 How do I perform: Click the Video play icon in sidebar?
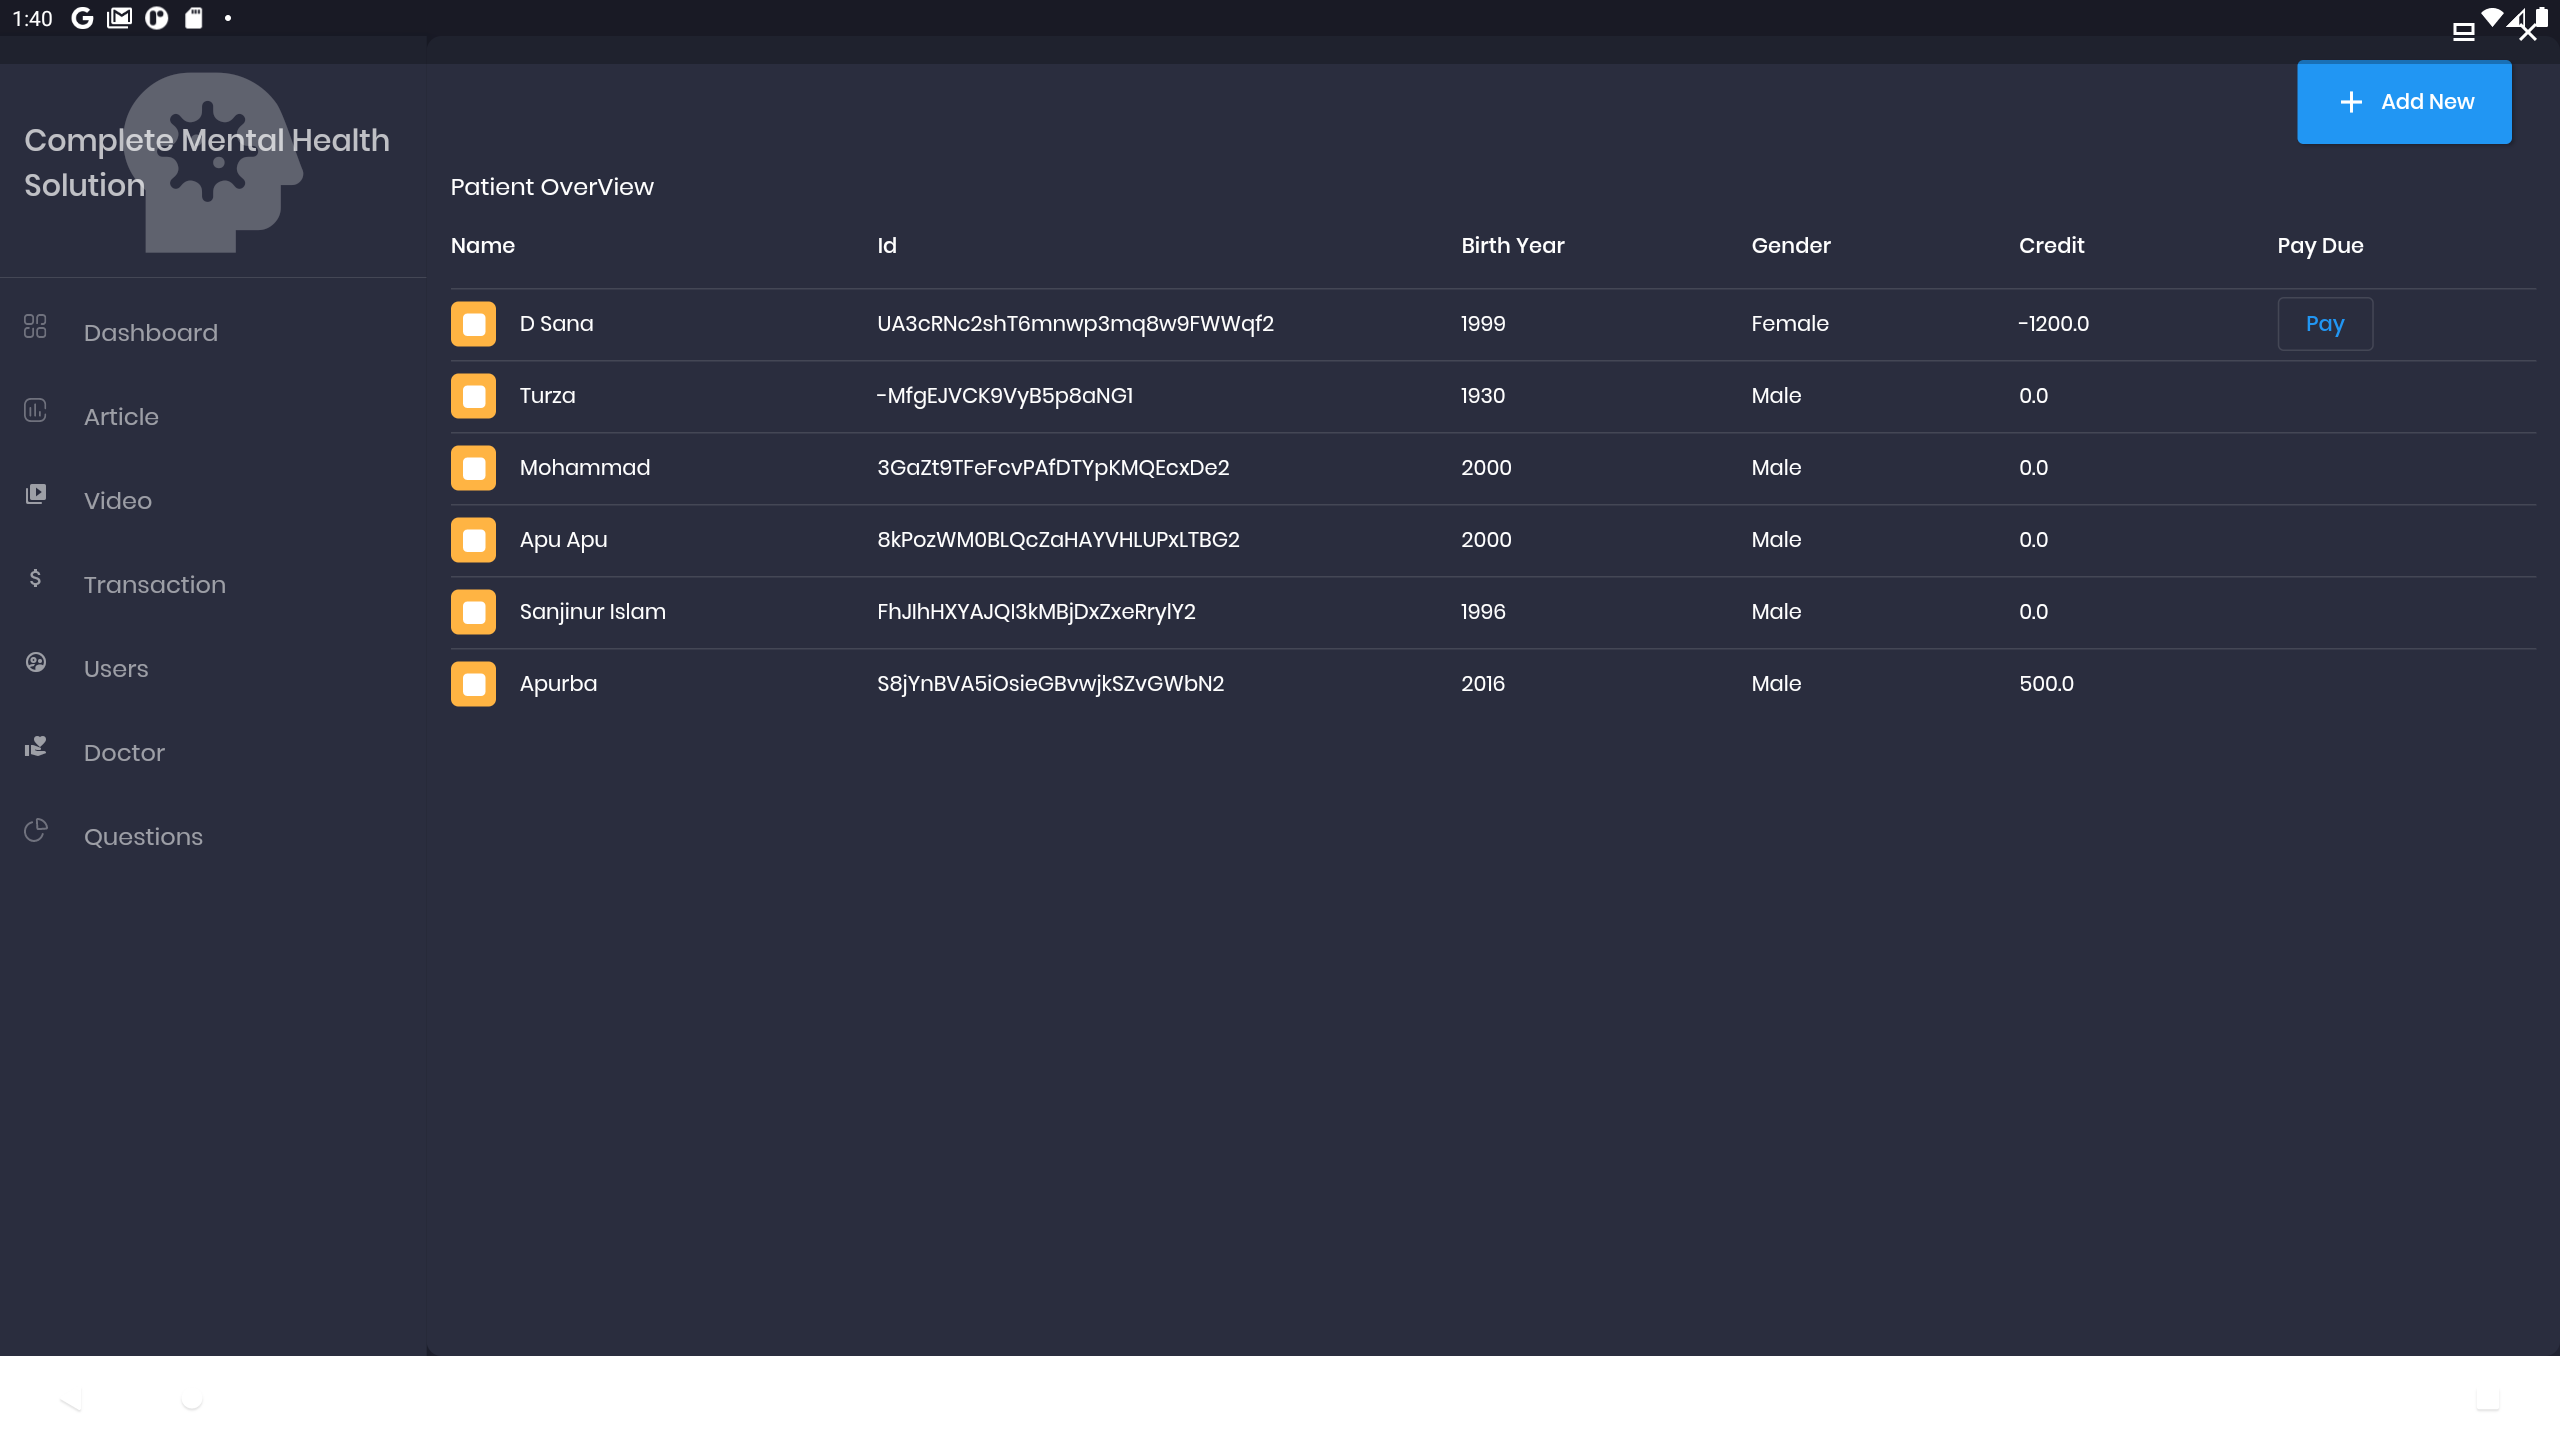pyautogui.click(x=35, y=494)
